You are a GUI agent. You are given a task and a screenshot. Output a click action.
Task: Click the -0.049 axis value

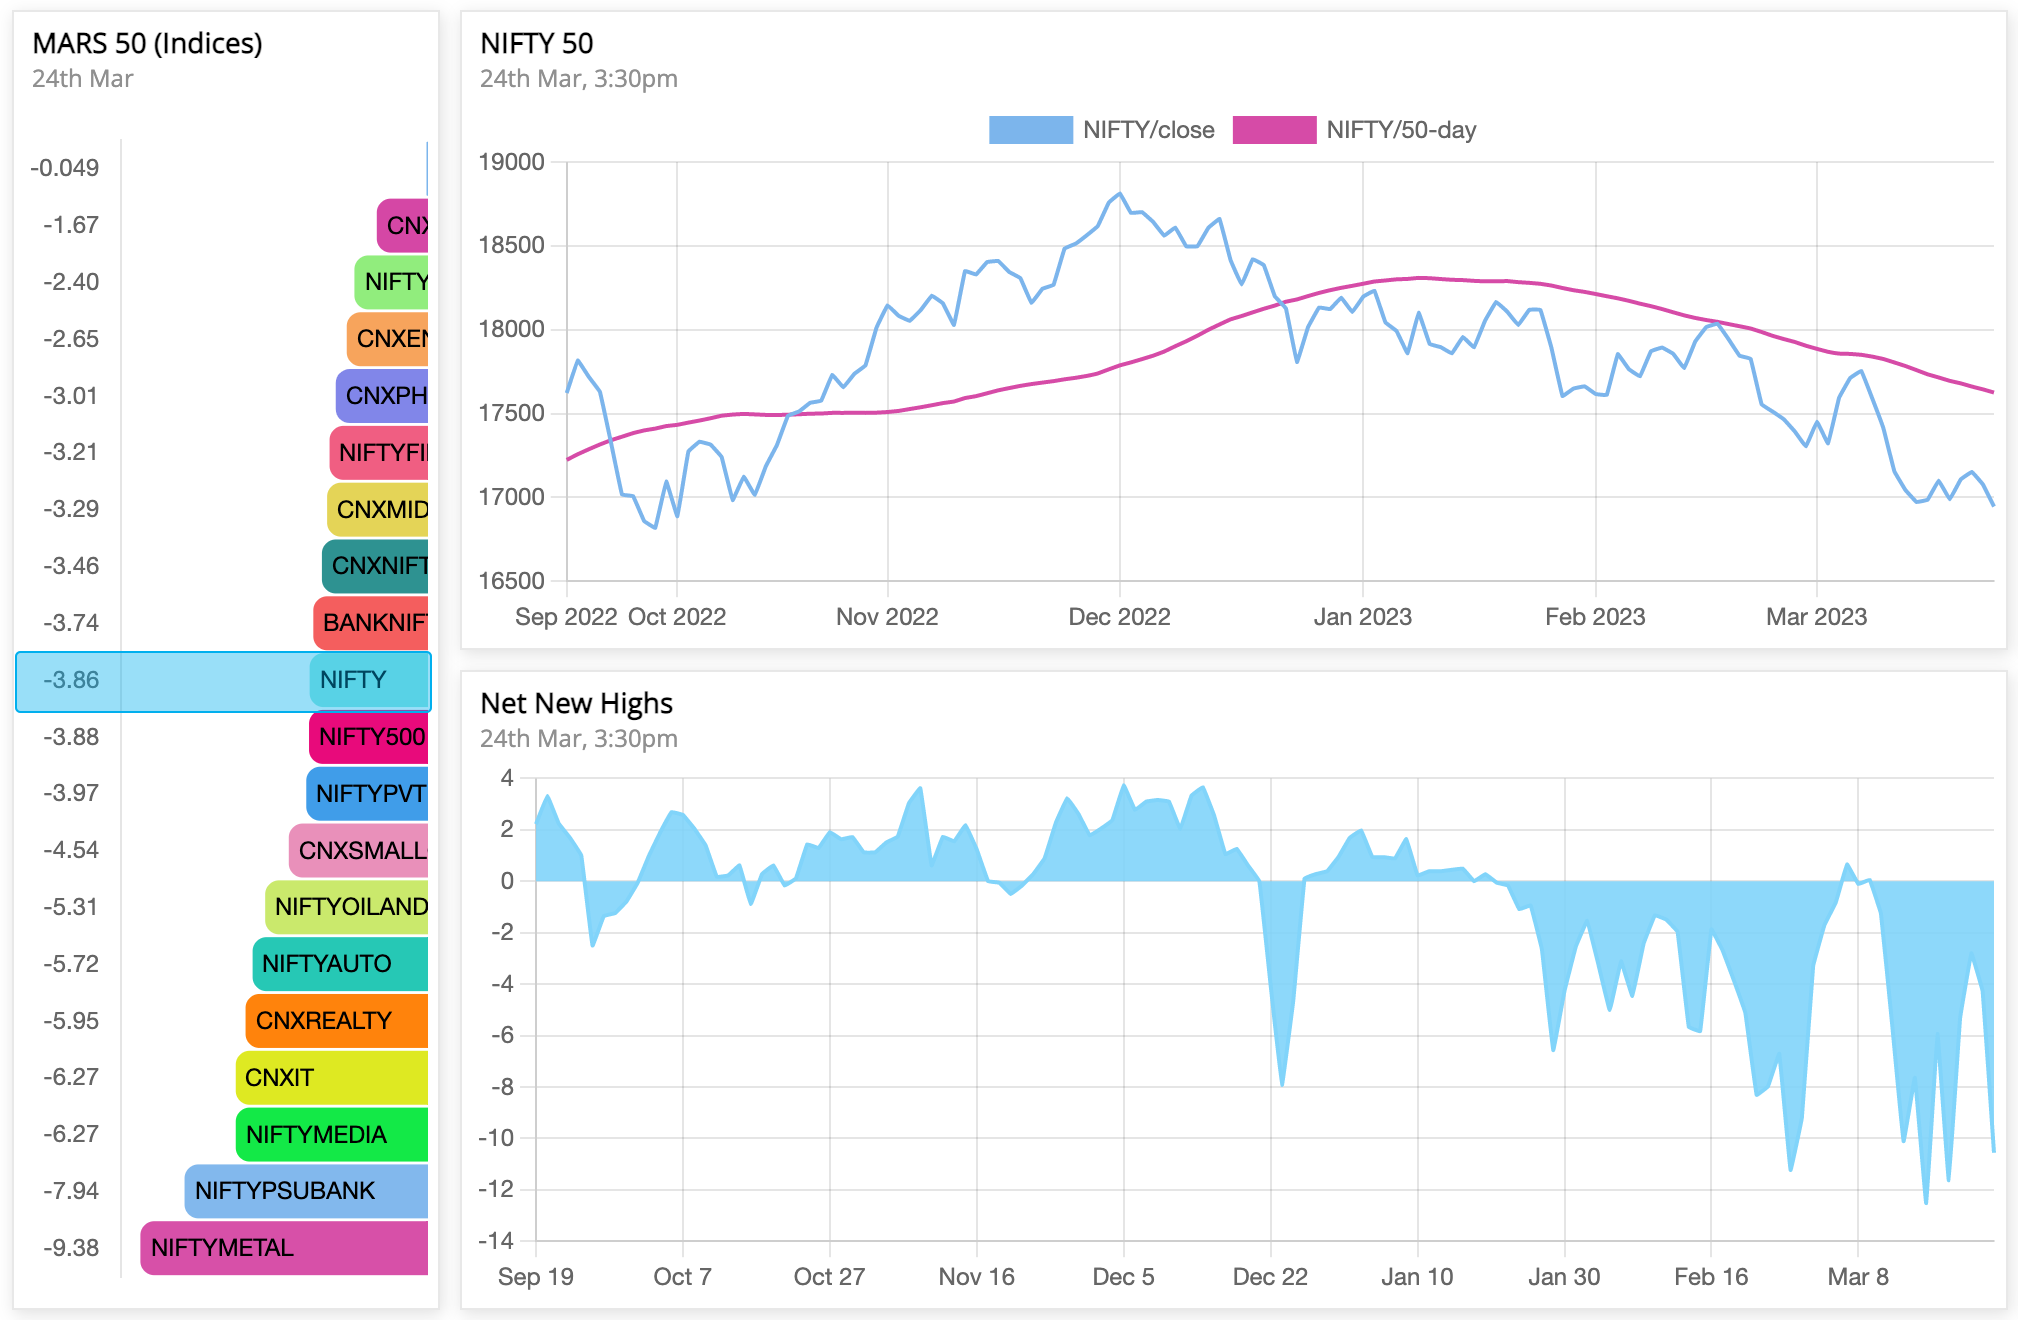pos(65,168)
